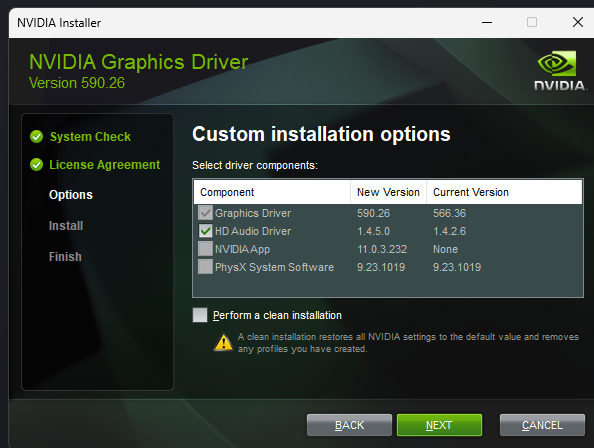
Task: Click new version value 11.0.3.232
Action: pos(382,249)
